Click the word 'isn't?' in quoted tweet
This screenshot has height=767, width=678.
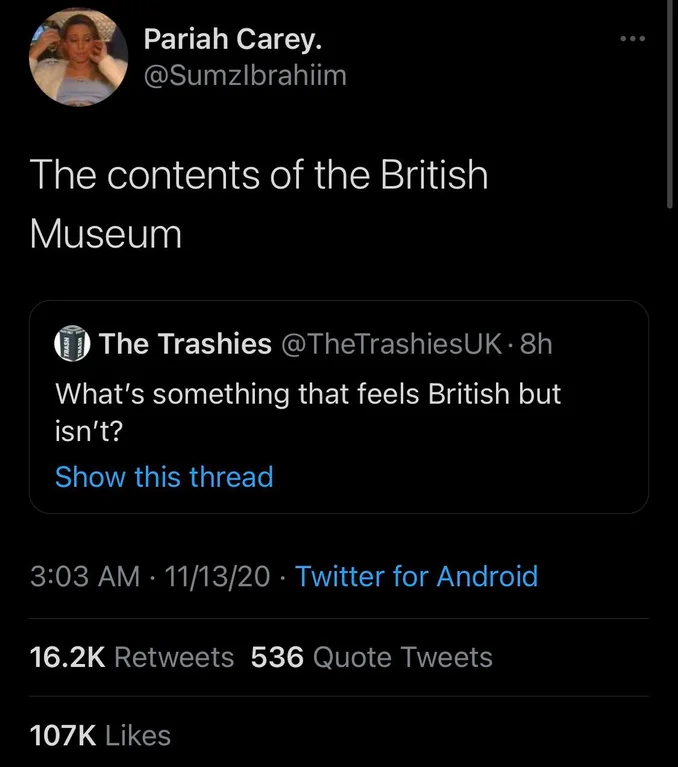(x=89, y=431)
